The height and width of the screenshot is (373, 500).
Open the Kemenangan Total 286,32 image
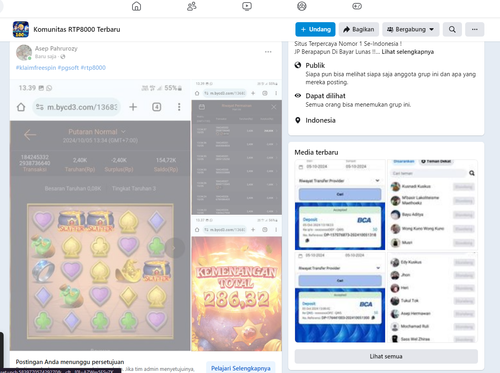point(237,283)
